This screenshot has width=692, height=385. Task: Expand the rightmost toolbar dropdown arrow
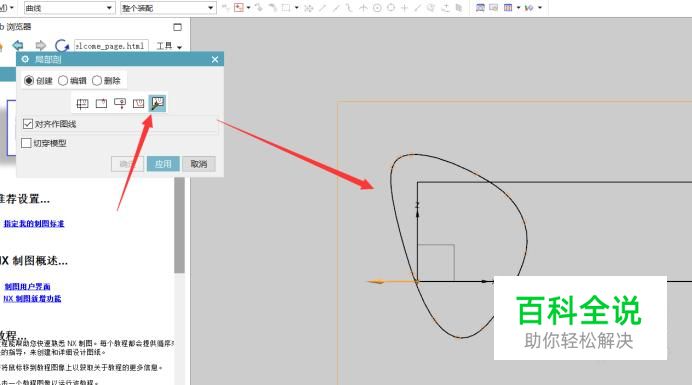(x=540, y=8)
